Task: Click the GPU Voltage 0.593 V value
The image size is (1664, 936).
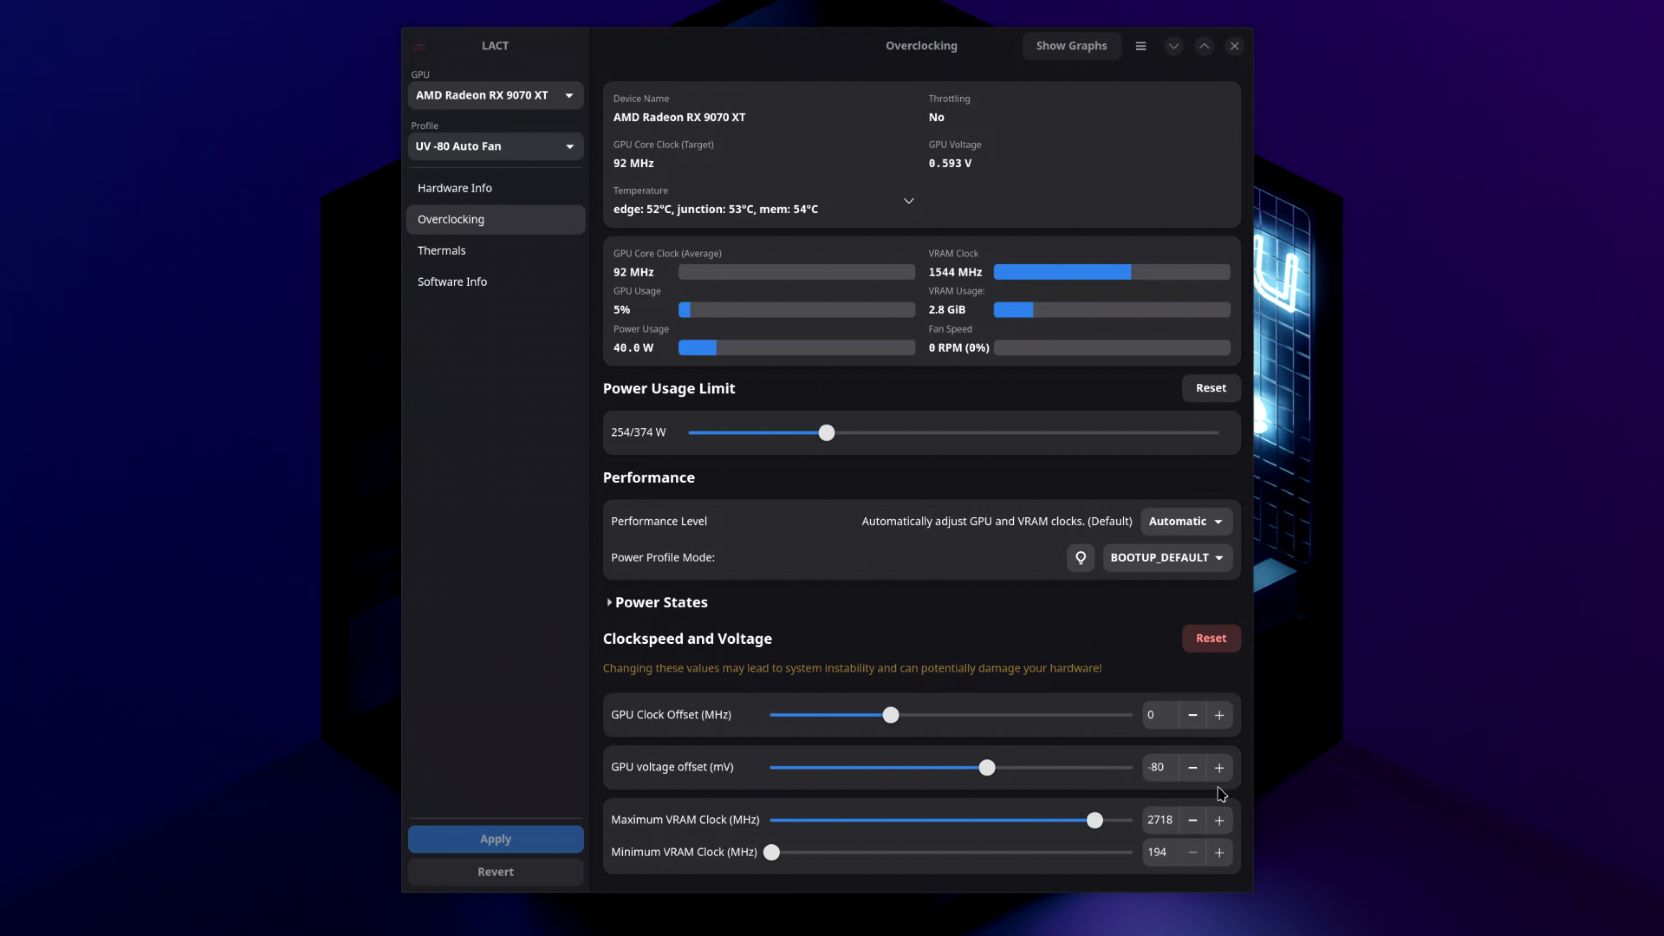Action: click(x=950, y=164)
